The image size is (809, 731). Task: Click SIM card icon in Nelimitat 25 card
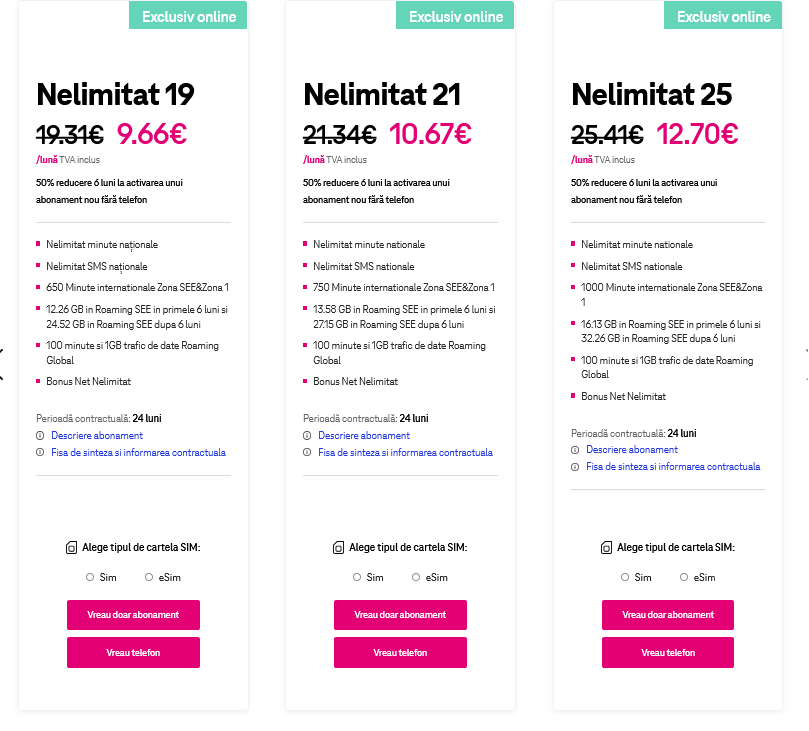click(606, 548)
